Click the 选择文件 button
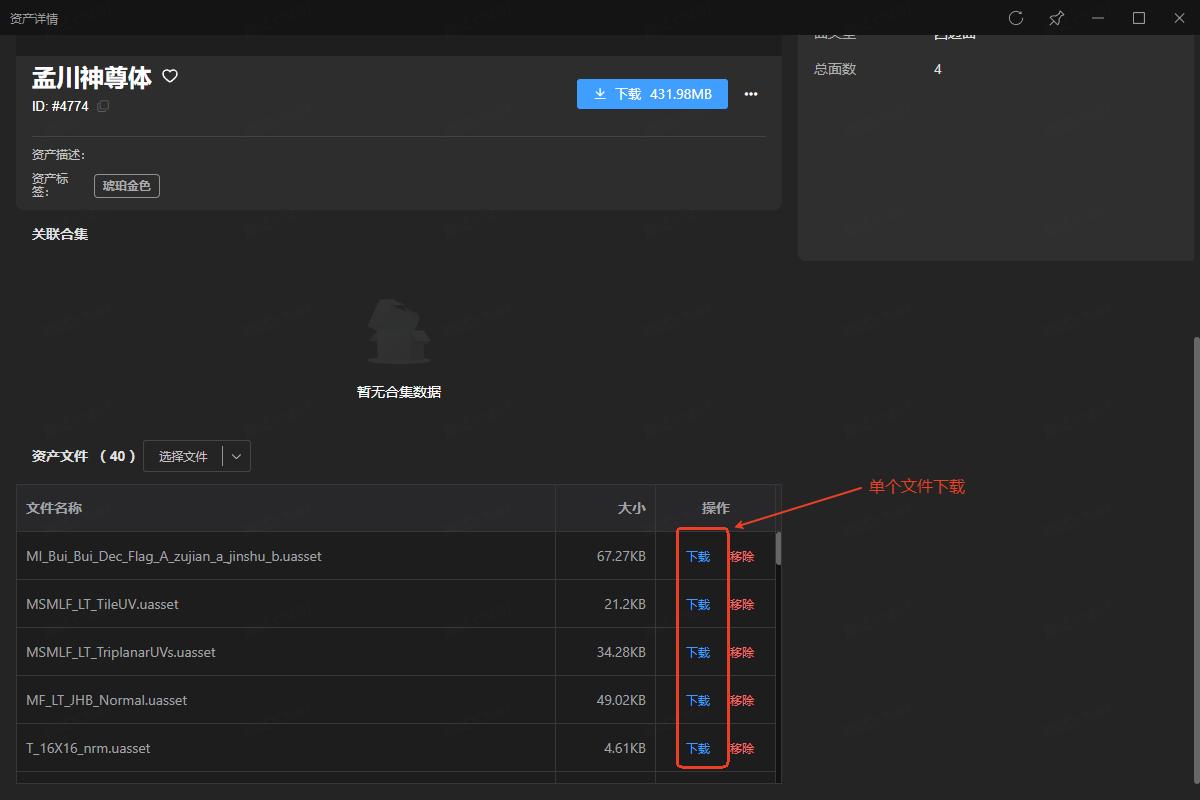Viewport: 1200px width, 800px height. [183, 456]
